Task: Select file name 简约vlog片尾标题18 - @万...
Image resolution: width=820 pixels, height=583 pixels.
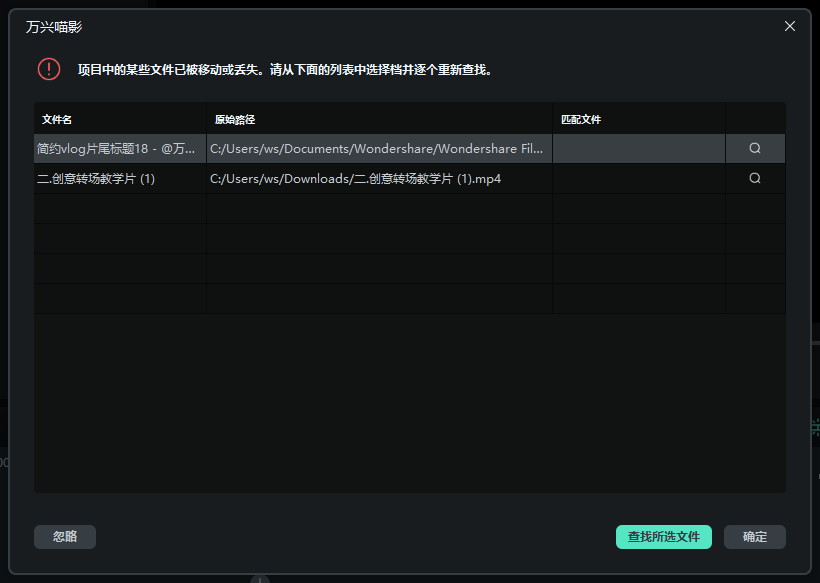Action: 120,148
